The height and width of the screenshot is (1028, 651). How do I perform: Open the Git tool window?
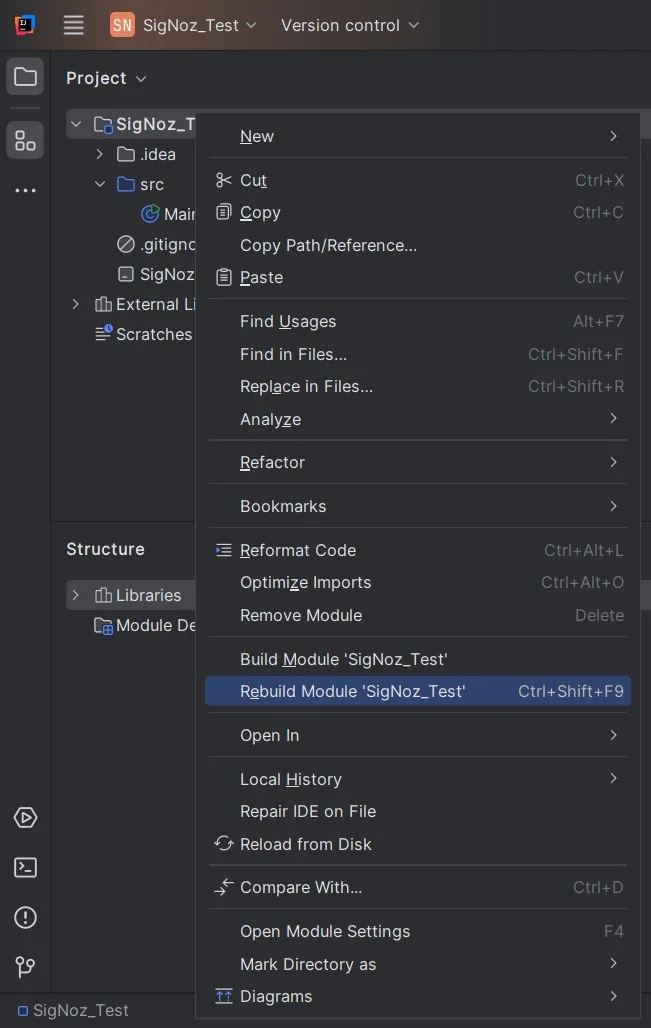25,966
